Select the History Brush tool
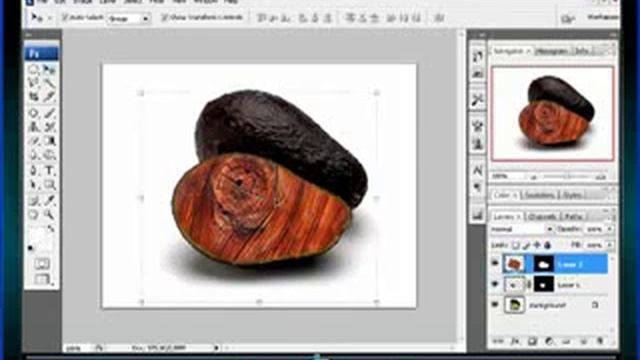This screenshot has width=640, height=360. [50, 127]
